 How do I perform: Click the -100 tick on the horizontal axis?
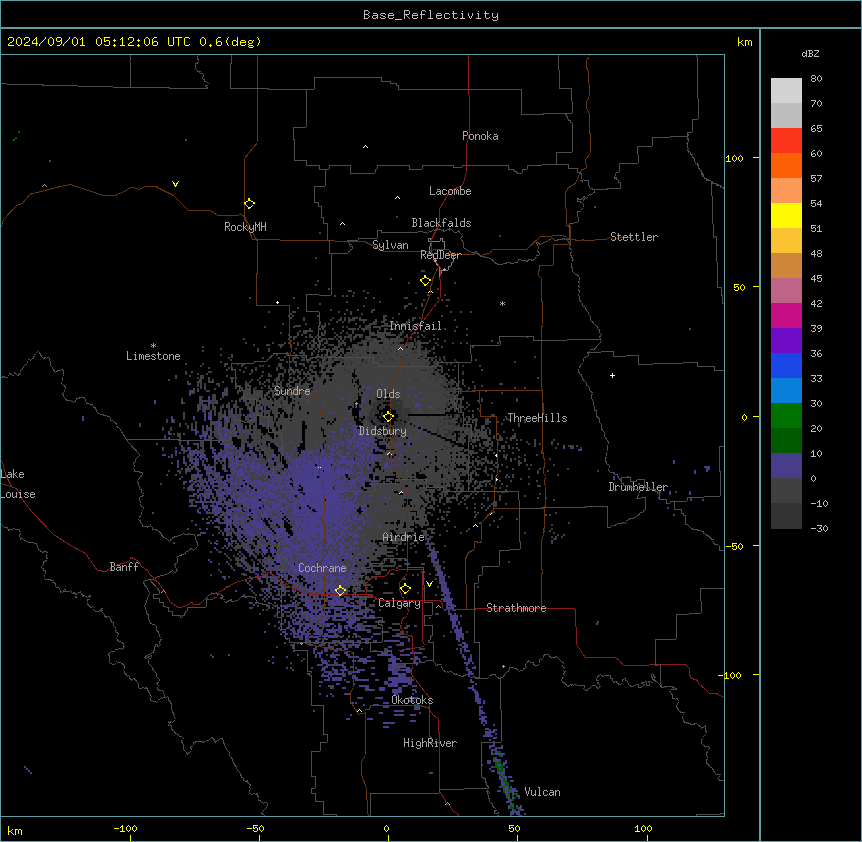click(x=125, y=828)
